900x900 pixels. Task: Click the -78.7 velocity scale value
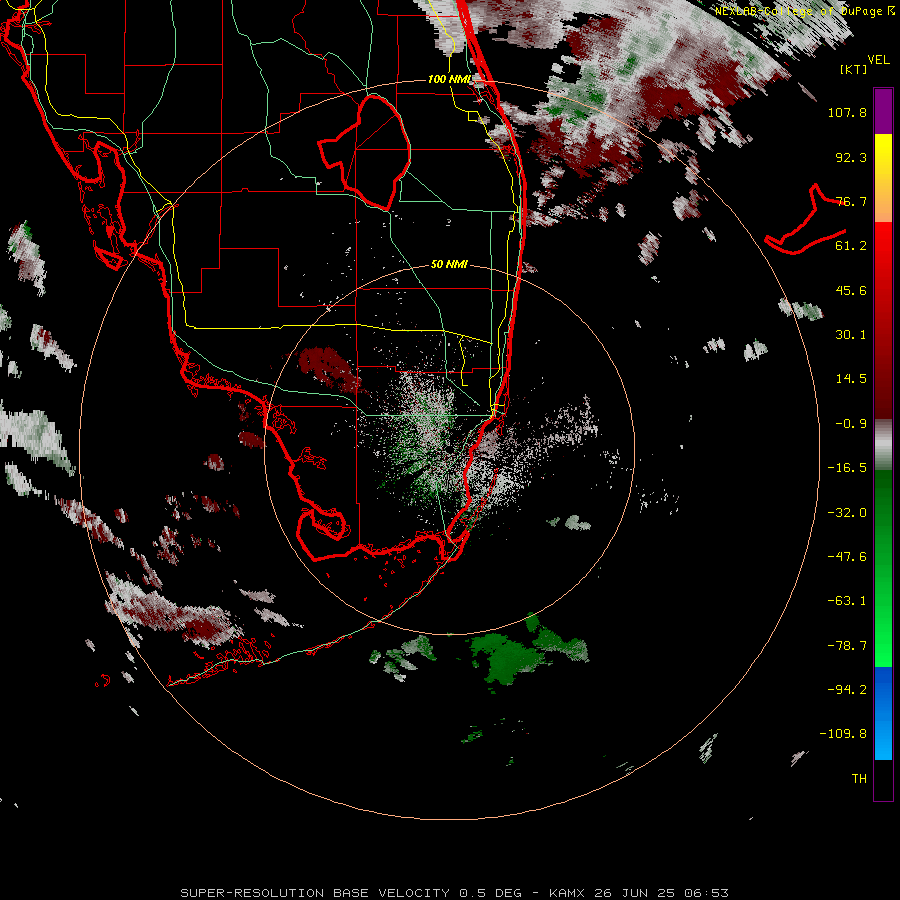click(x=847, y=646)
